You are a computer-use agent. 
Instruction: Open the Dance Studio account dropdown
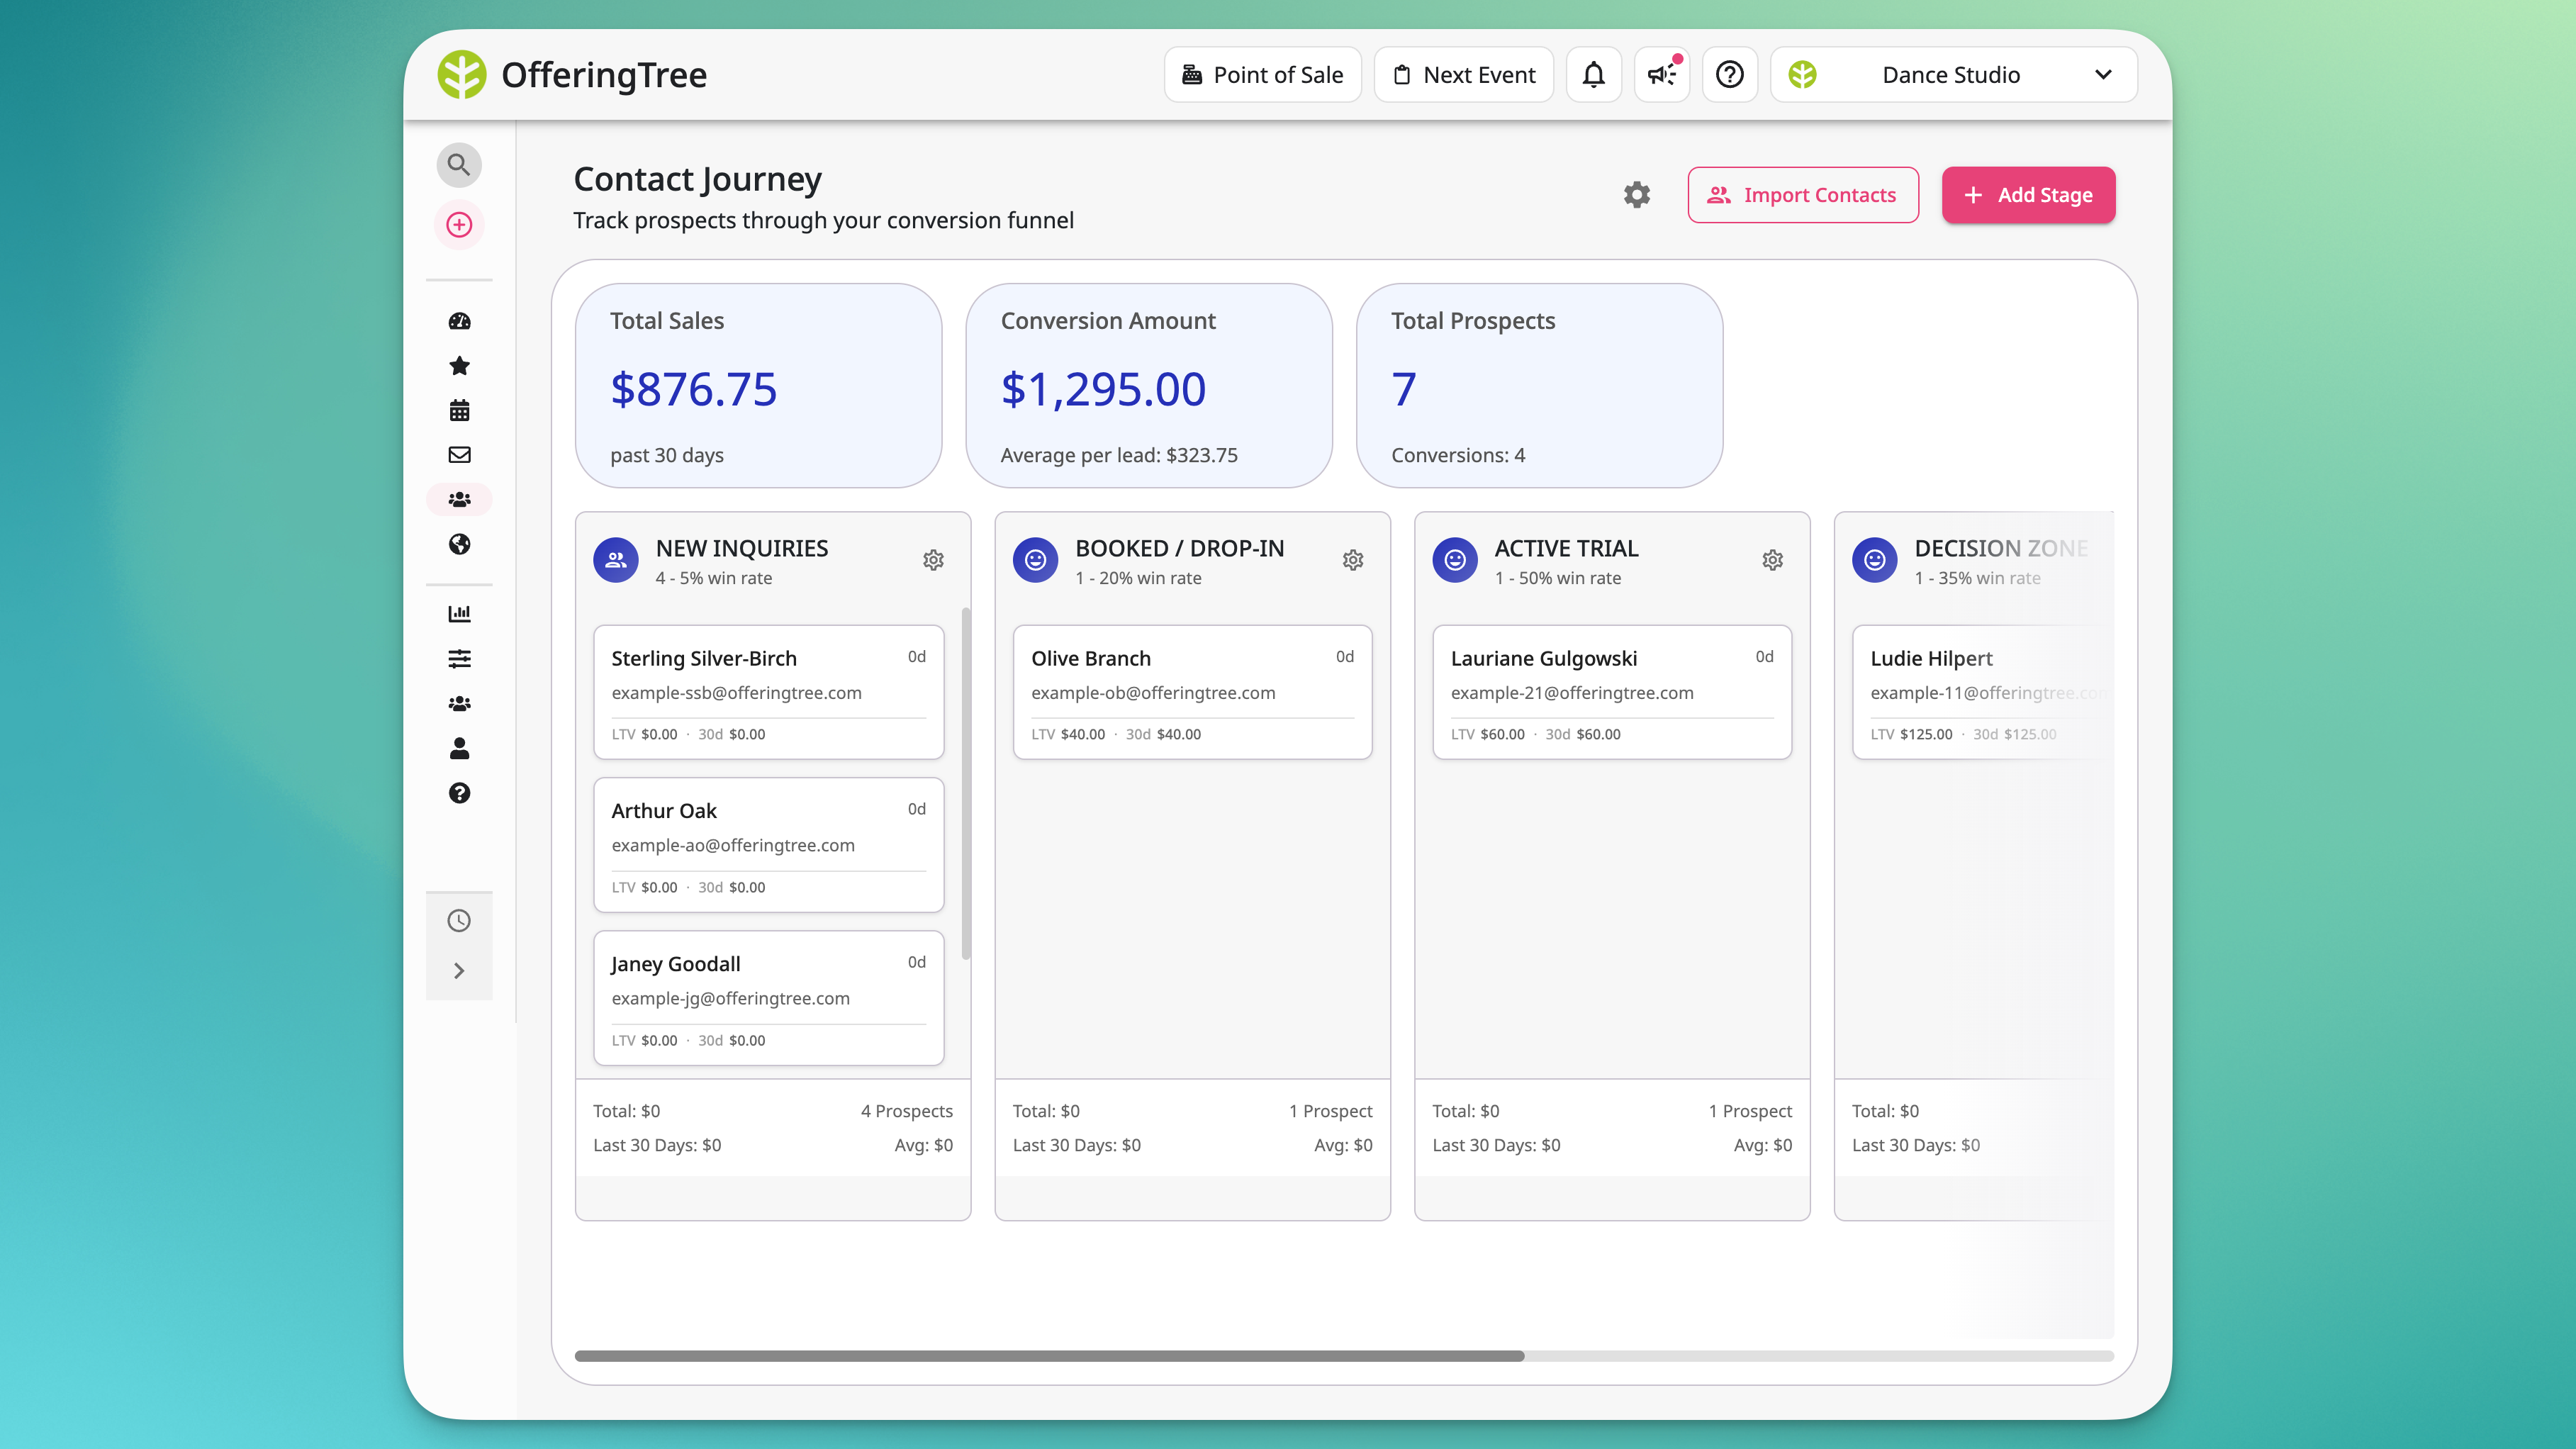[x=1954, y=75]
